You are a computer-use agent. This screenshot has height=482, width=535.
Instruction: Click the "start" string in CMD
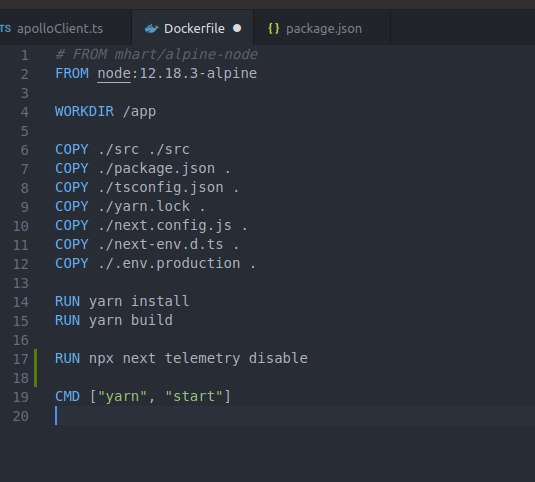coord(194,396)
